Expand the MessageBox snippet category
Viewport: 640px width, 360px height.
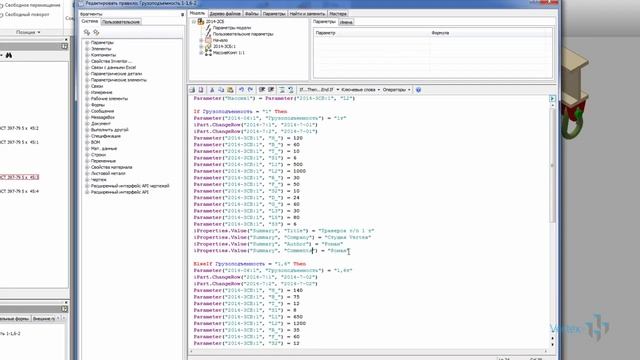click(87, 117)
